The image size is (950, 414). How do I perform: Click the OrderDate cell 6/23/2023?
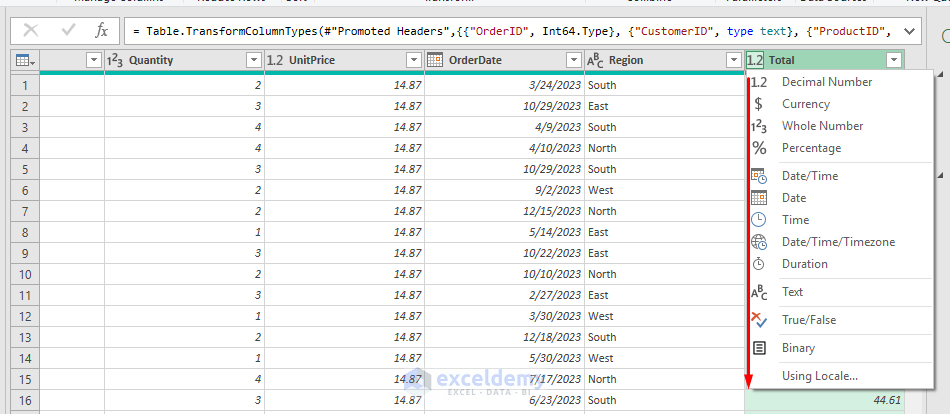(x=505, y=400)
